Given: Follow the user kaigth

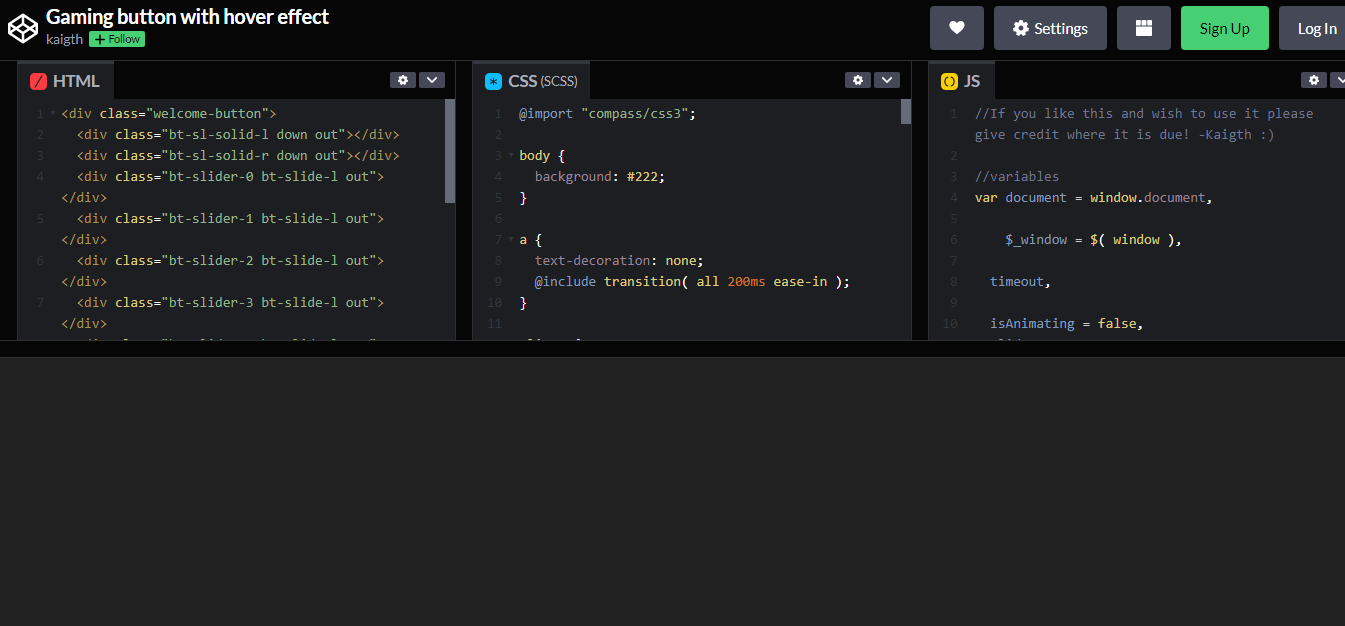Looking at the screenshot, I should click(116, 39).
